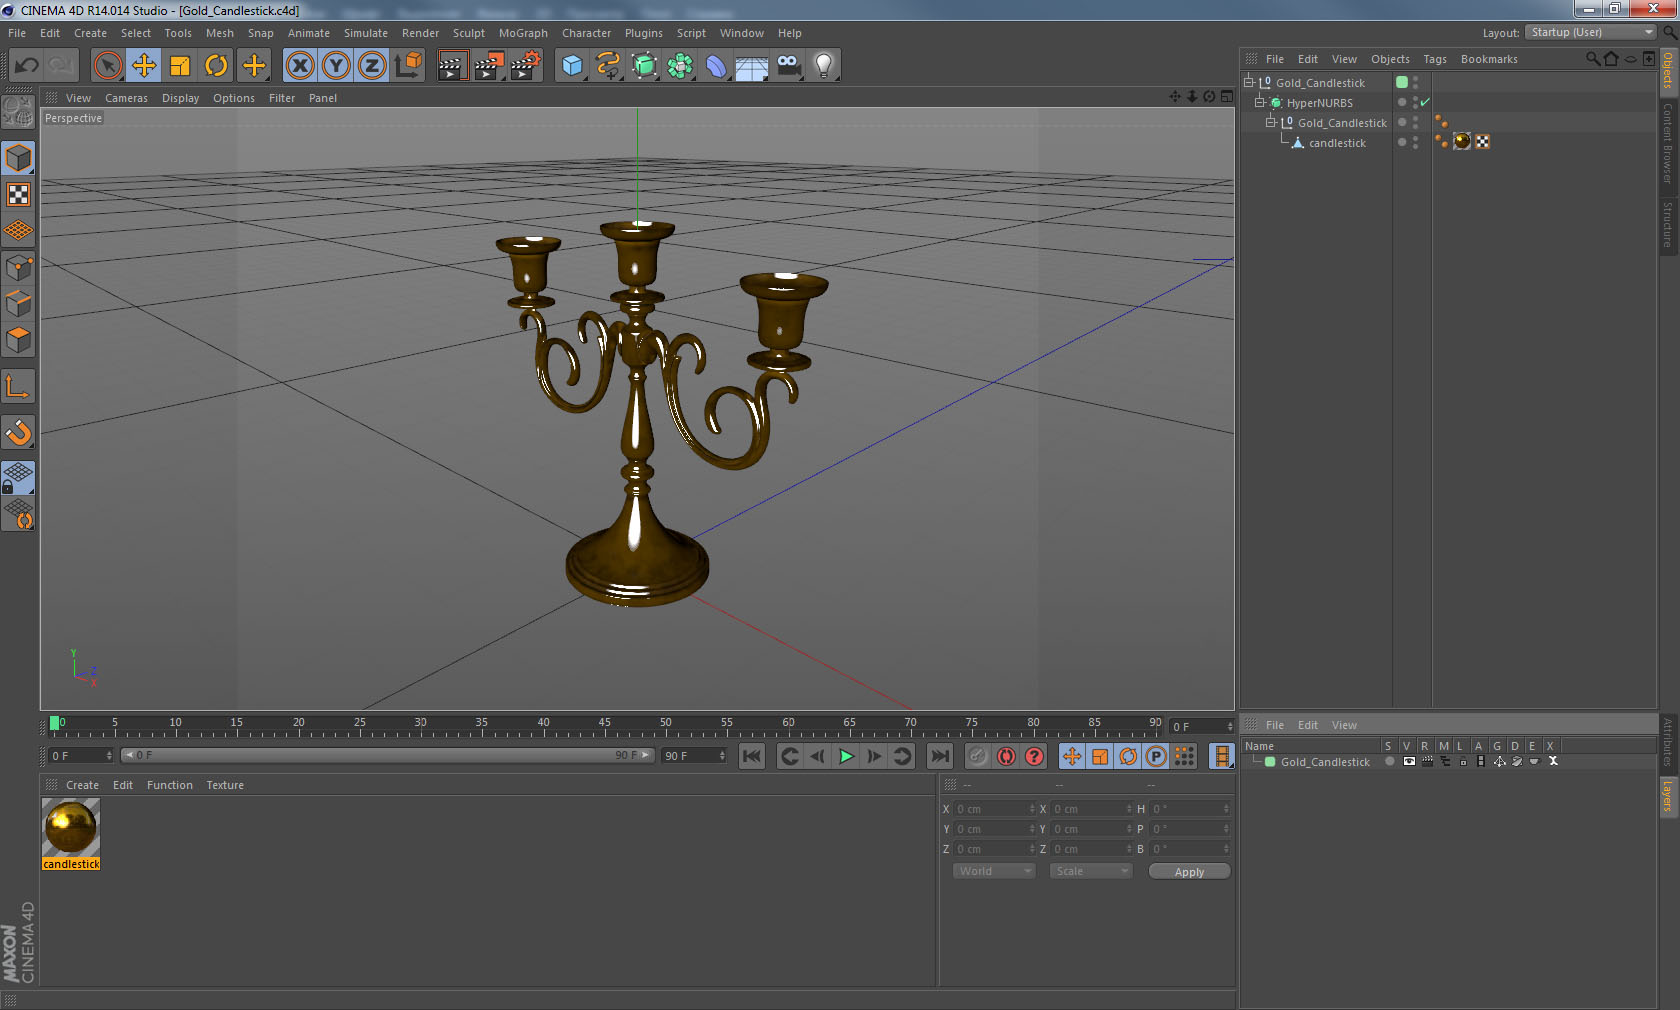Toggle candlestick object visibility dots
Screen dimensions: 1680x1010
tap(1415, 142)
